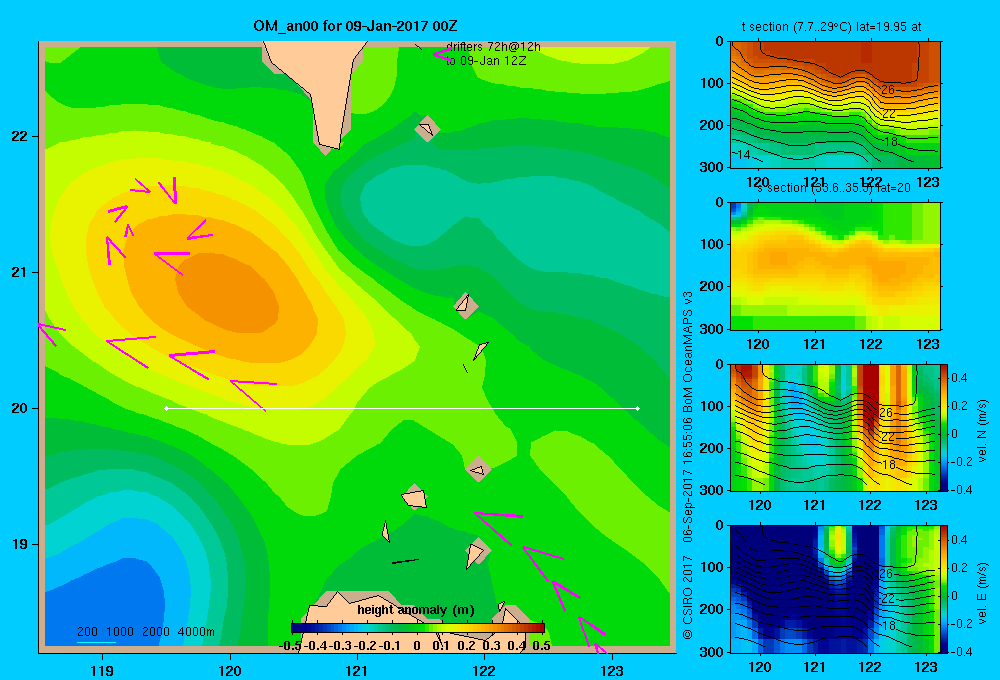Click latitude label 21 on main map
The height and width of the screenshot is (680, 1000).
pos(20,272)
